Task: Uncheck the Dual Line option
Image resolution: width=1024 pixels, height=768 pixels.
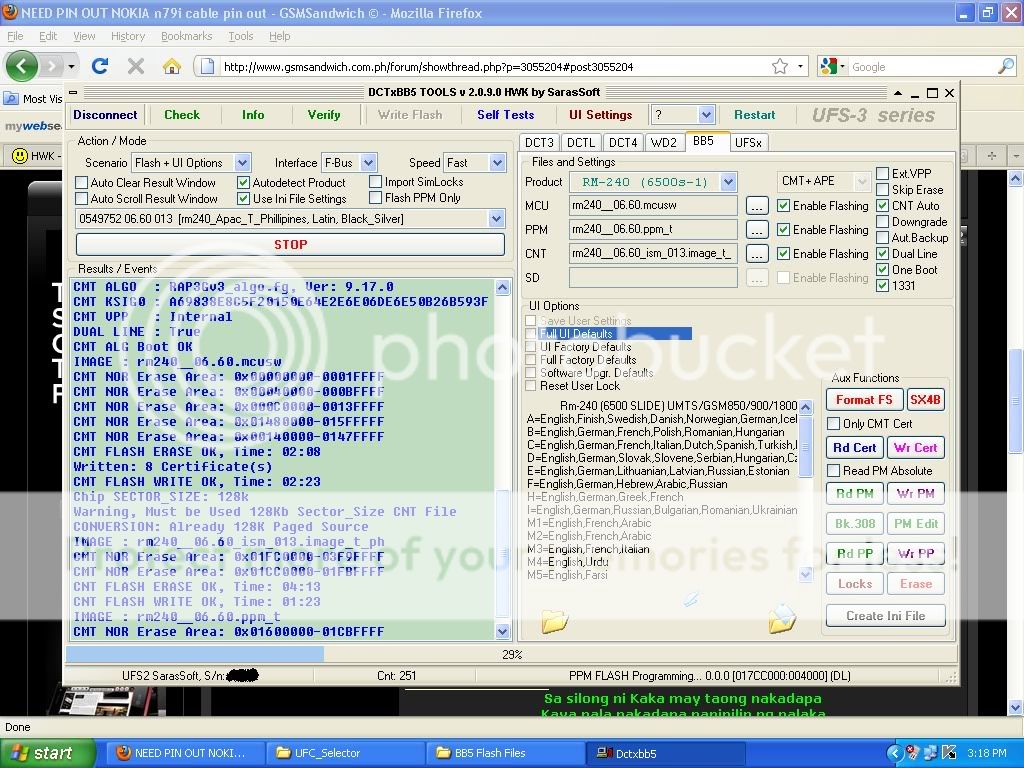Action: pyautogui.click(x=882, y=253)
